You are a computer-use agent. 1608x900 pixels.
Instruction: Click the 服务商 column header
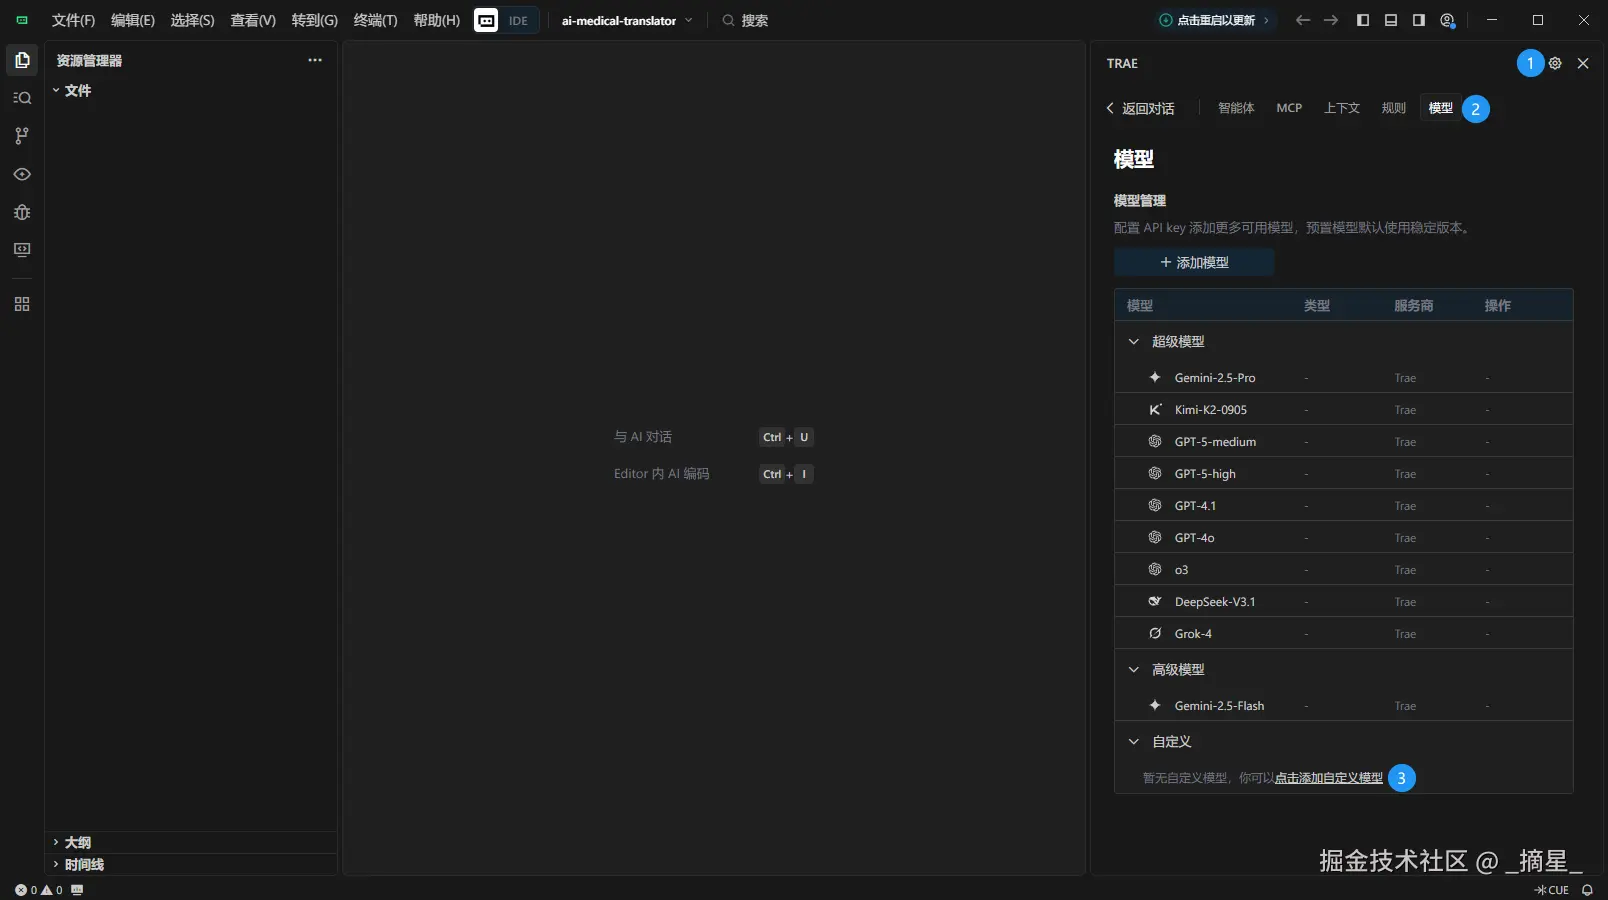(x=1414, y=305)
